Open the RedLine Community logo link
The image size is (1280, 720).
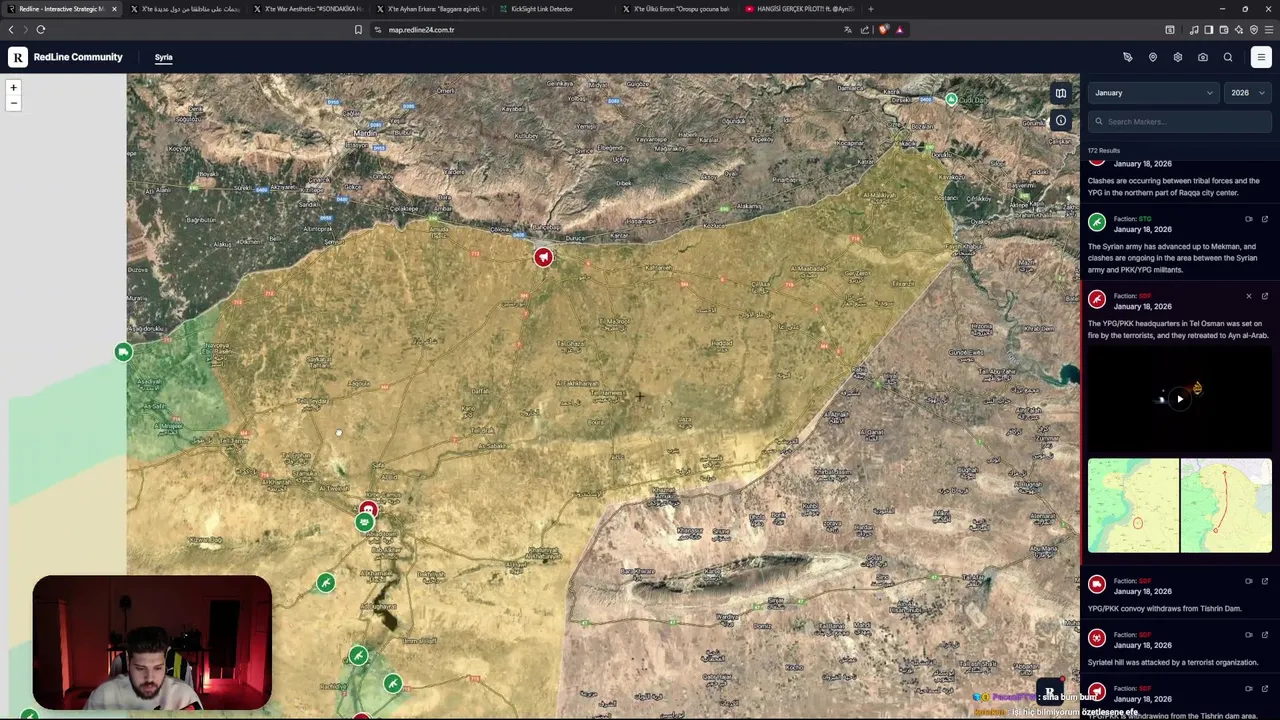tap(67, 57)
